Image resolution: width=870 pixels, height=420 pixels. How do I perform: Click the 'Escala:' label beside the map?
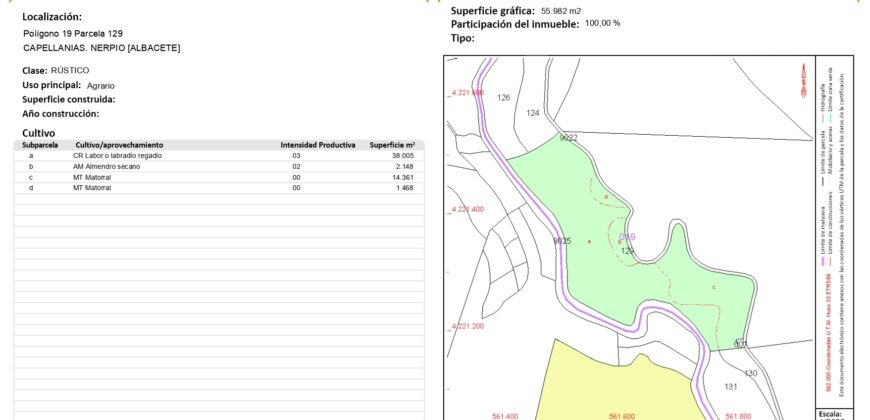click(x=830, y=414)
